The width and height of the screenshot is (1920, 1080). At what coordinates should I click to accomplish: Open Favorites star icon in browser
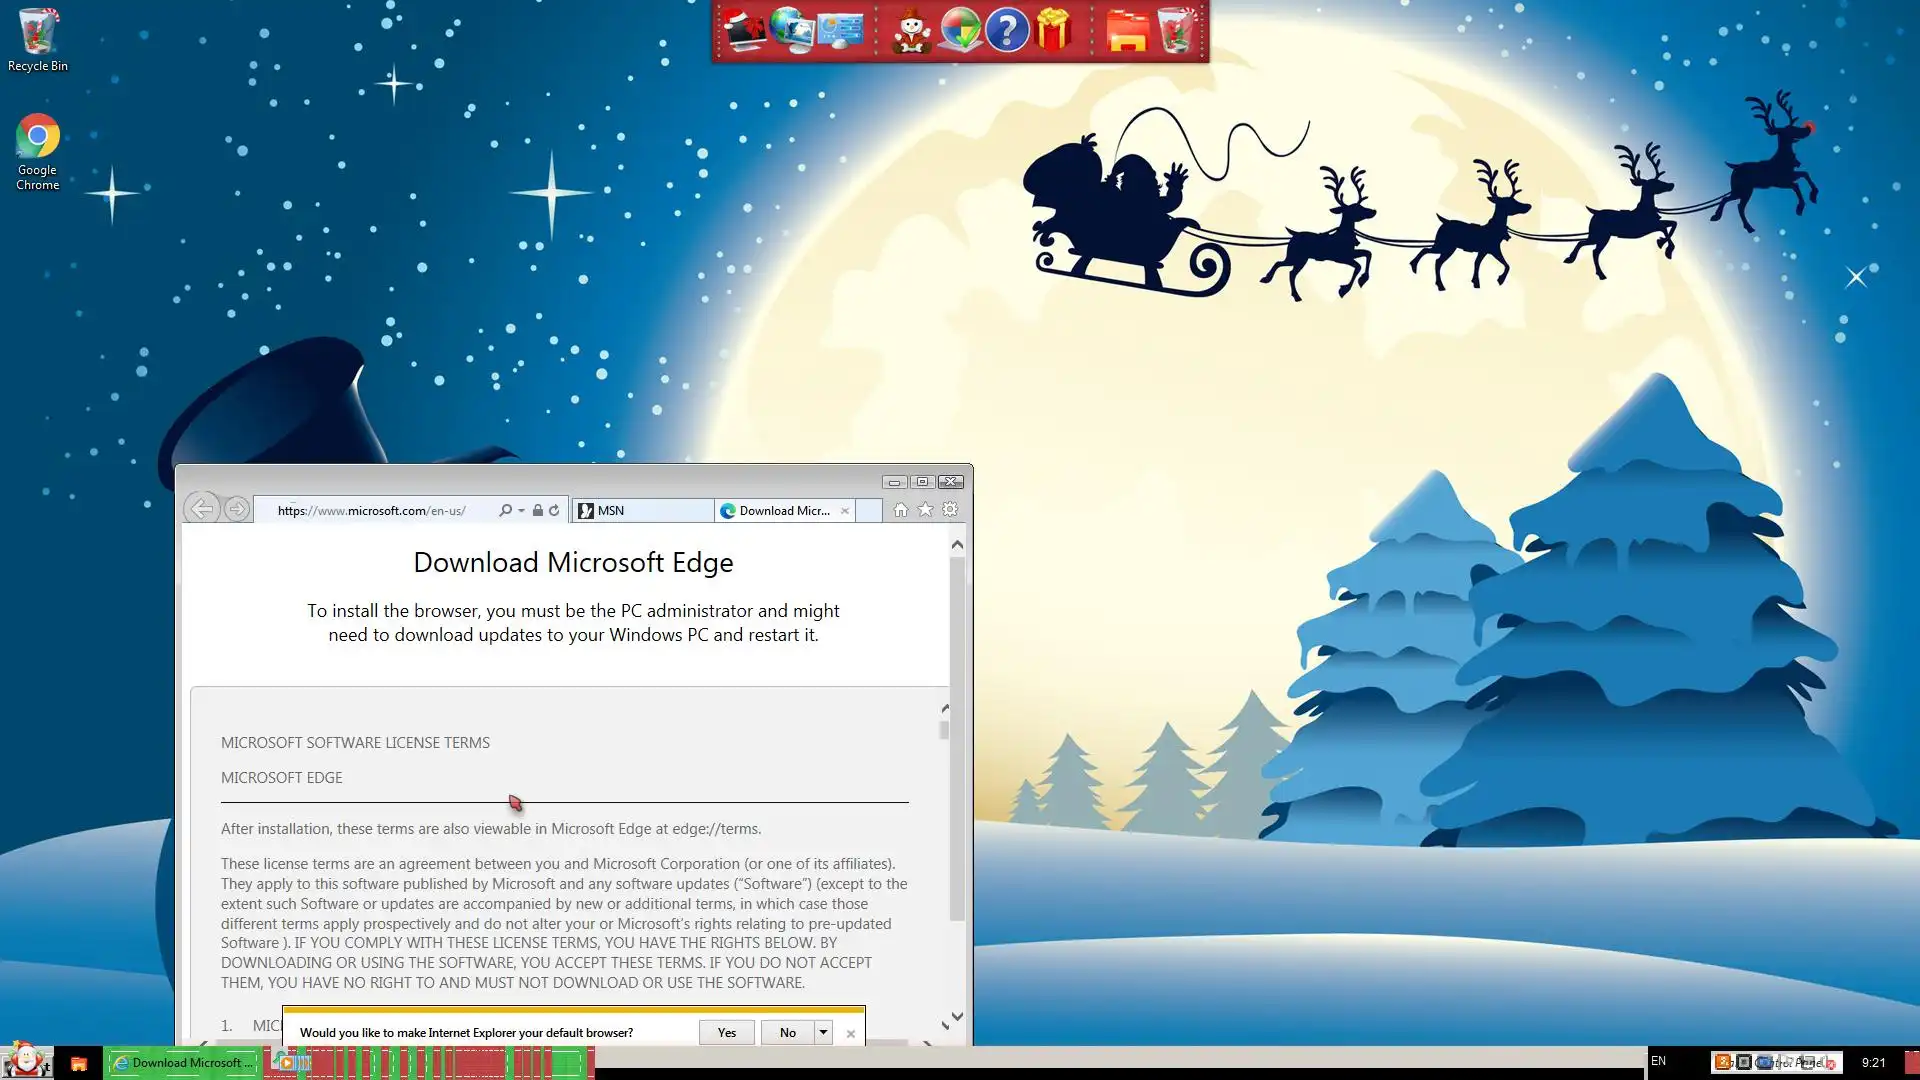925,510
